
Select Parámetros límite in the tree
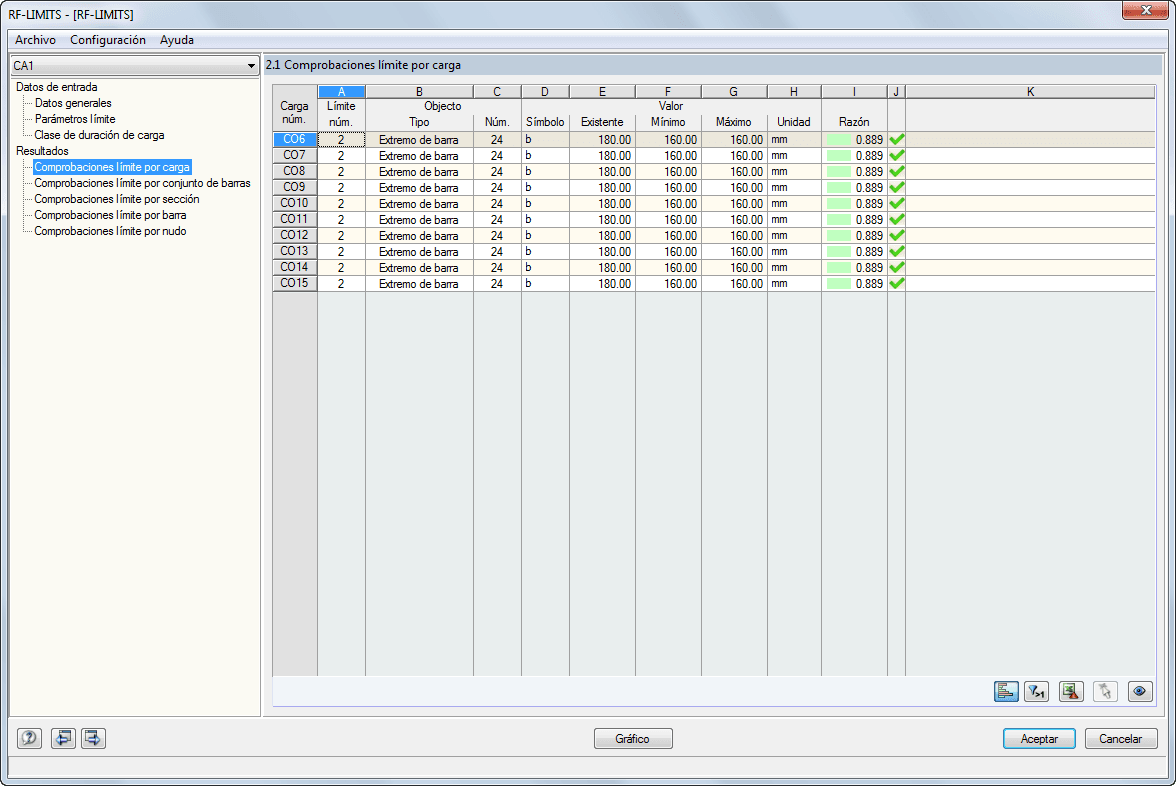tap(75, 118)
